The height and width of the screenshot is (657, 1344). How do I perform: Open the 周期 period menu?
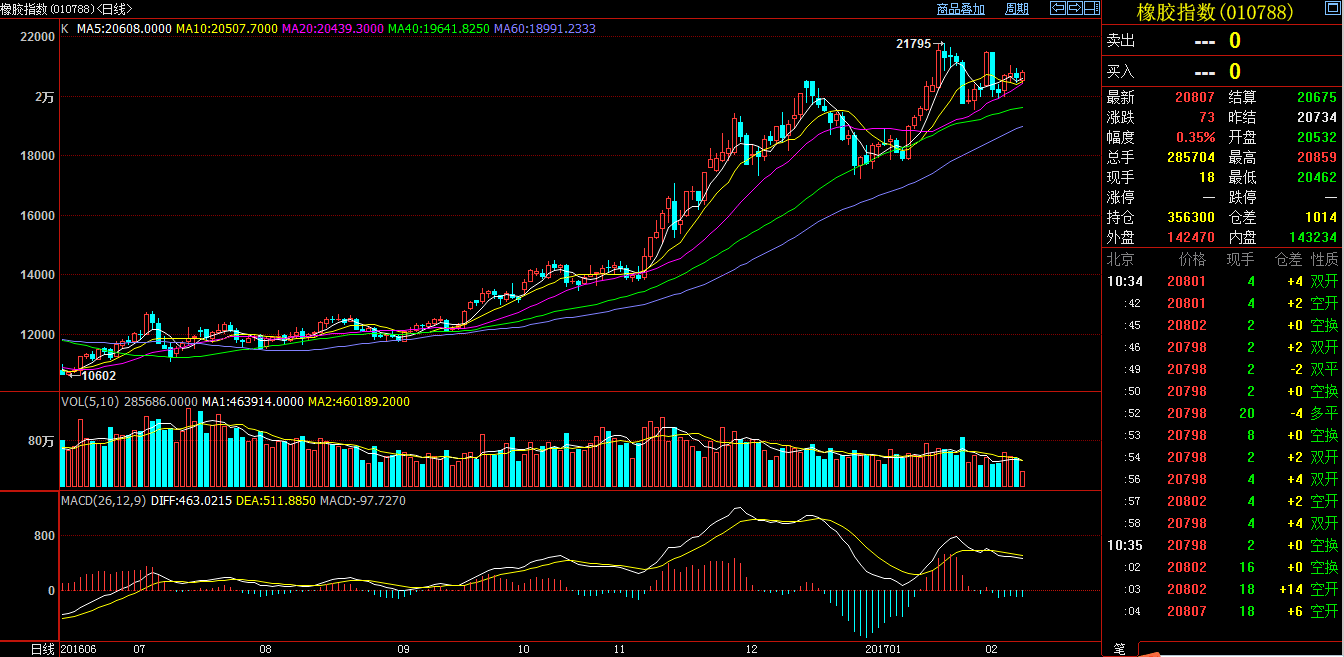click(1016, 9)
